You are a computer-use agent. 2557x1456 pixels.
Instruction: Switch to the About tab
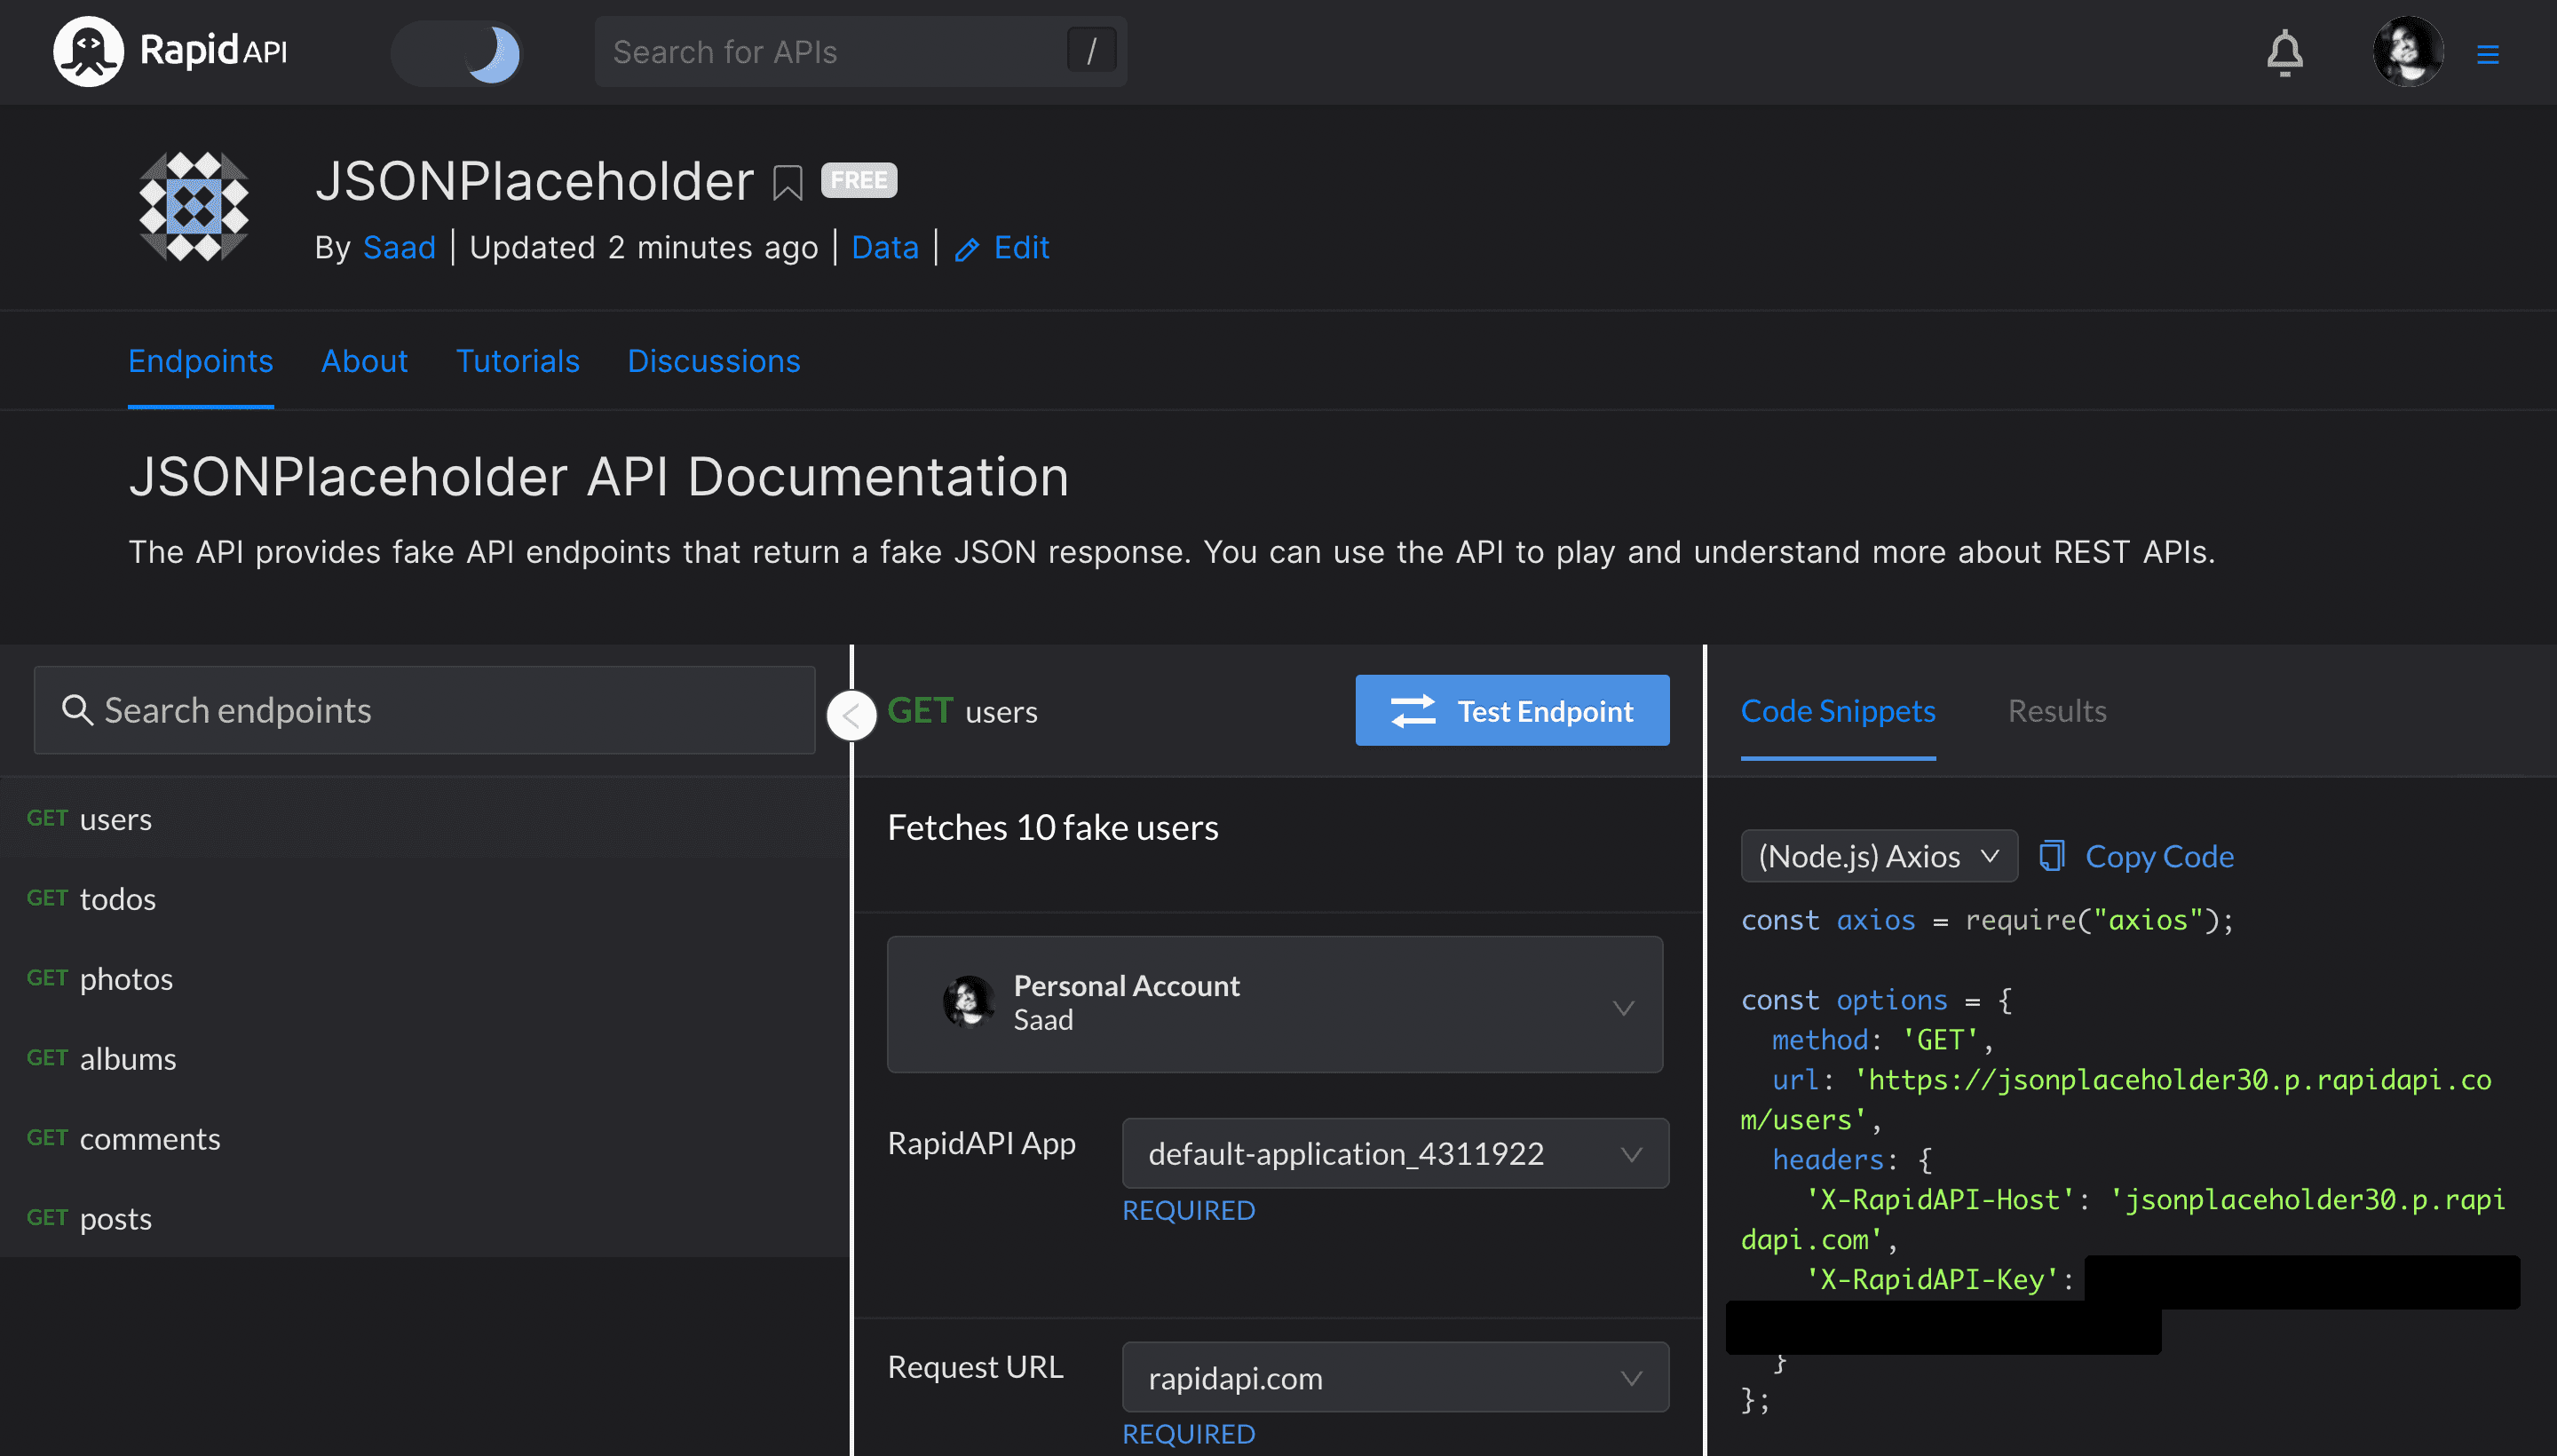click(363, 362)
